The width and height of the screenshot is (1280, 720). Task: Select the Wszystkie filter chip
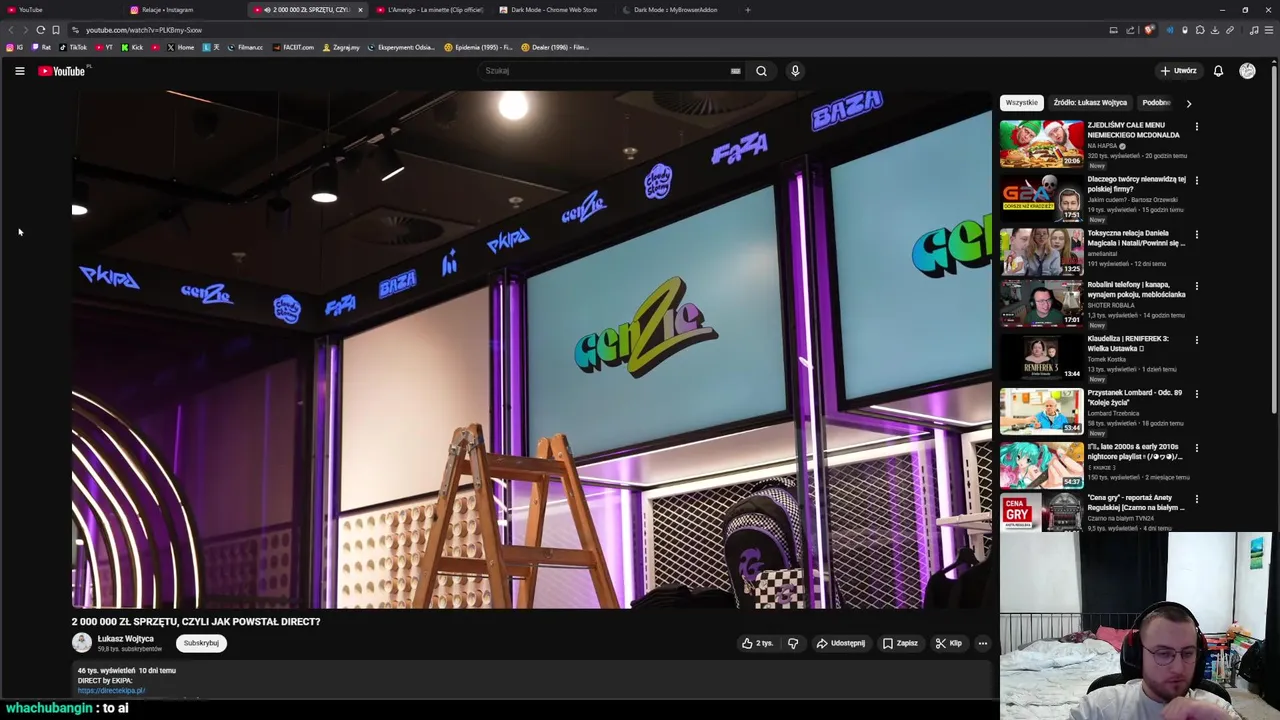[x=1021, y=102]
